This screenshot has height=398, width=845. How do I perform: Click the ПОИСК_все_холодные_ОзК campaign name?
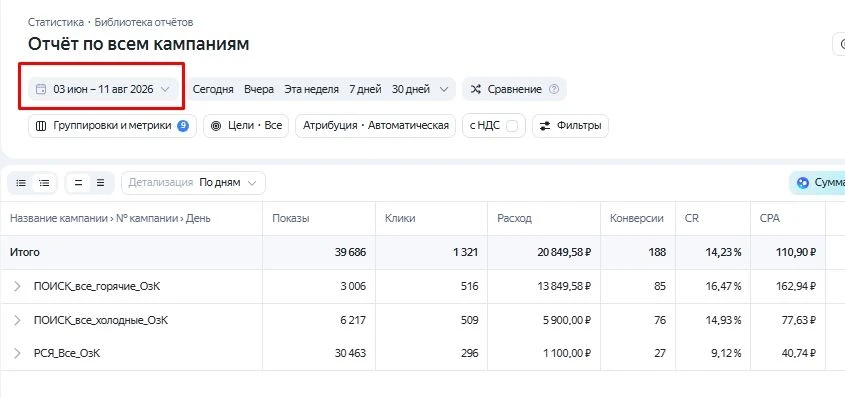tap(101, 320)
